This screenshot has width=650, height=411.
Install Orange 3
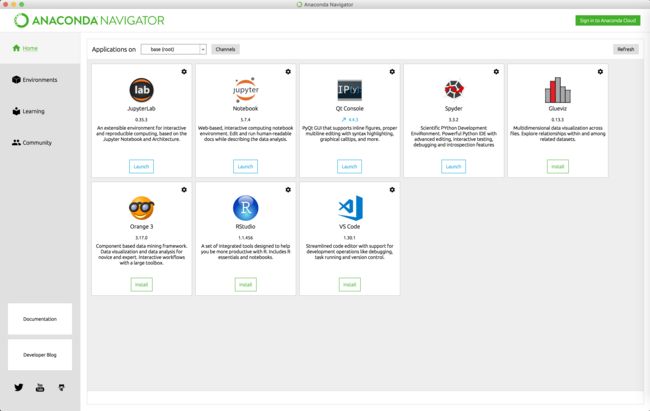(x=141, y=285)
